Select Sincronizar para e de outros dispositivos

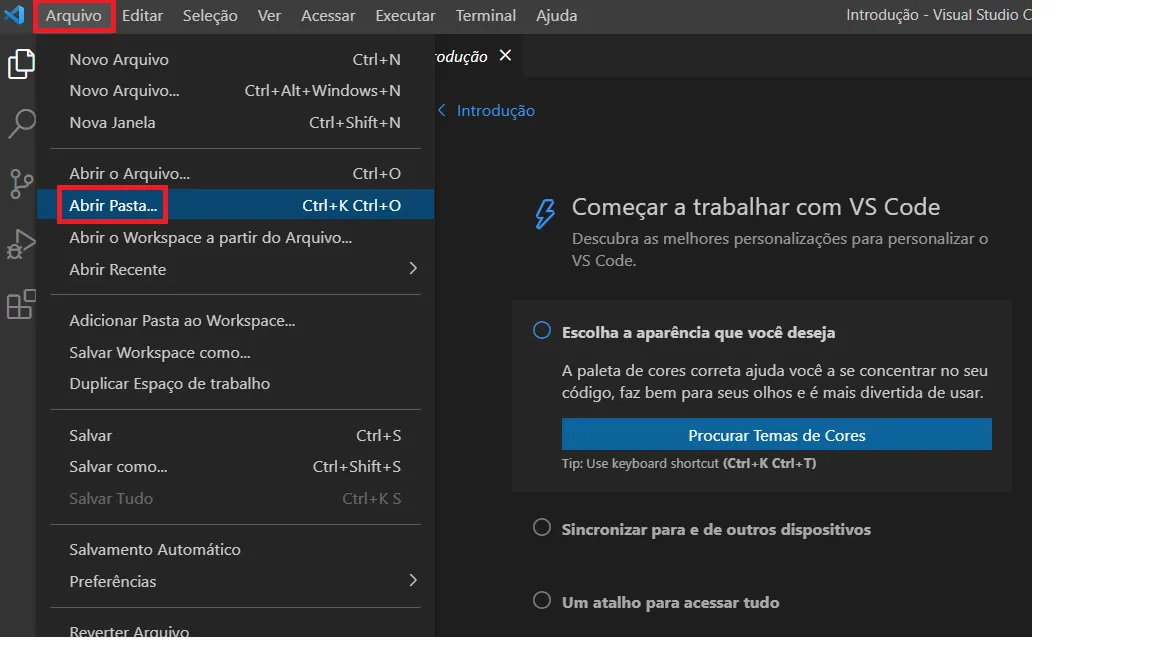[x=716, y=530]
